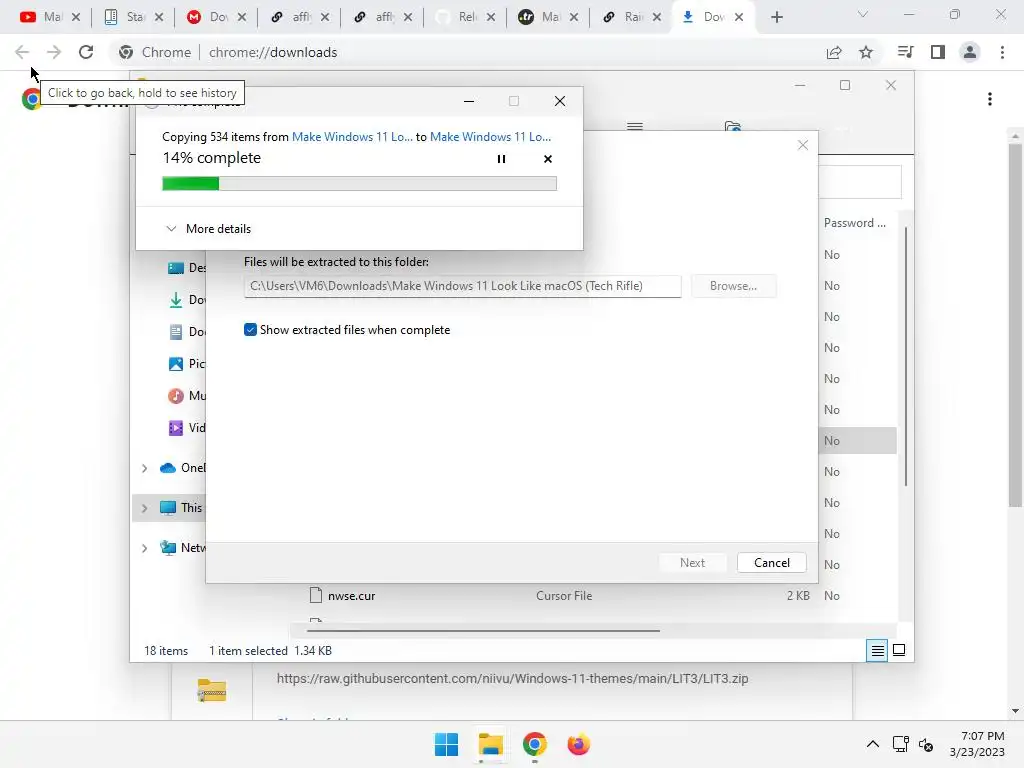This screenshot has height=768, width=1024.
Task: Open Pictures in Explorer sidebar
Action: [x=187, y=364]
